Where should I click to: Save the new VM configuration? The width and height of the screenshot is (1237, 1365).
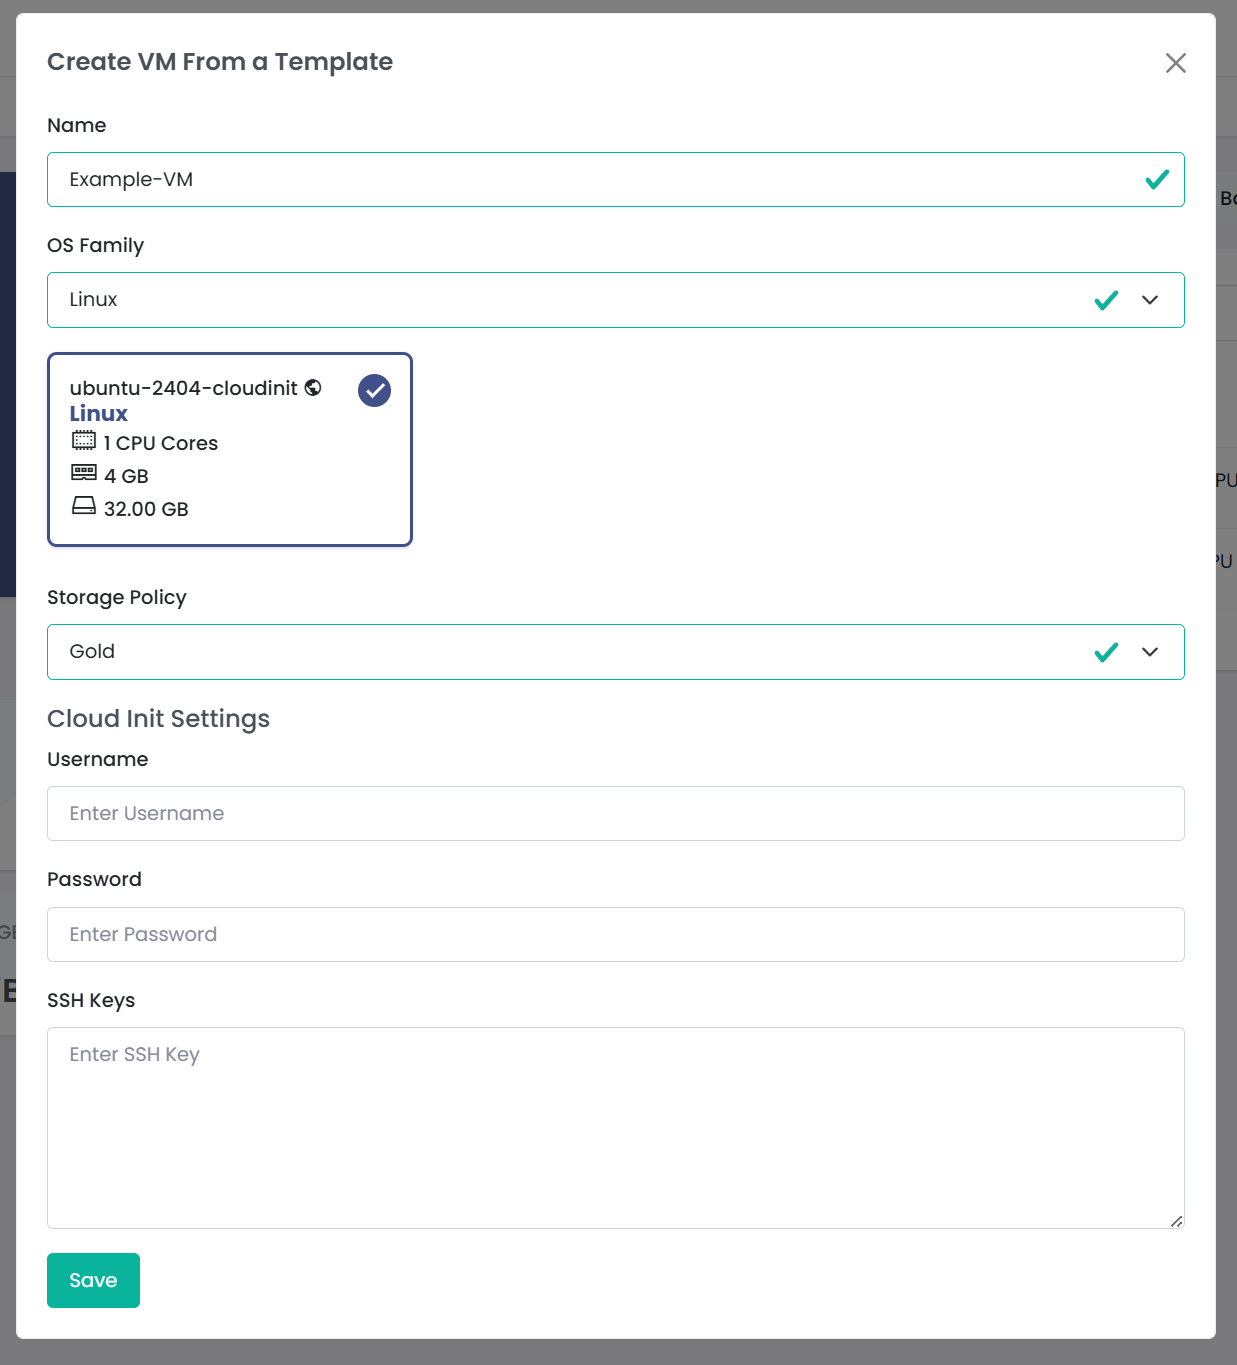[x=93, y=1280]
